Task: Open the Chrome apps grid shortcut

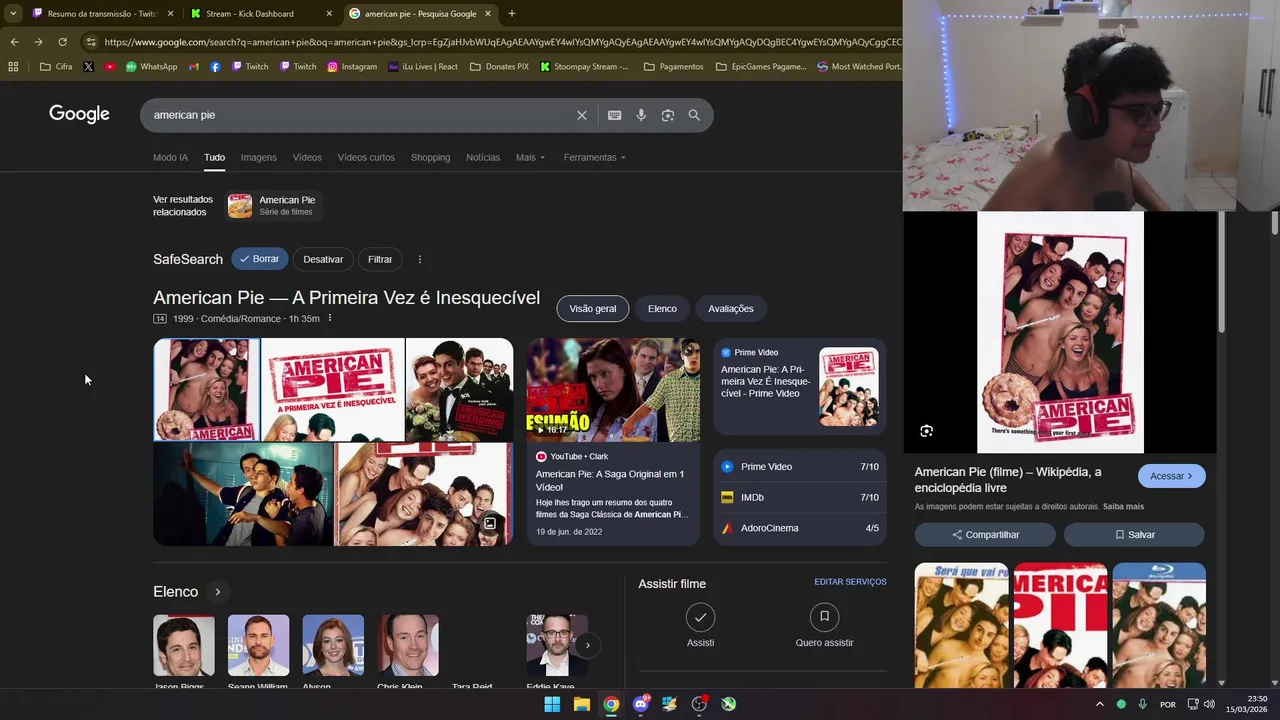Action: pos(13,67)
